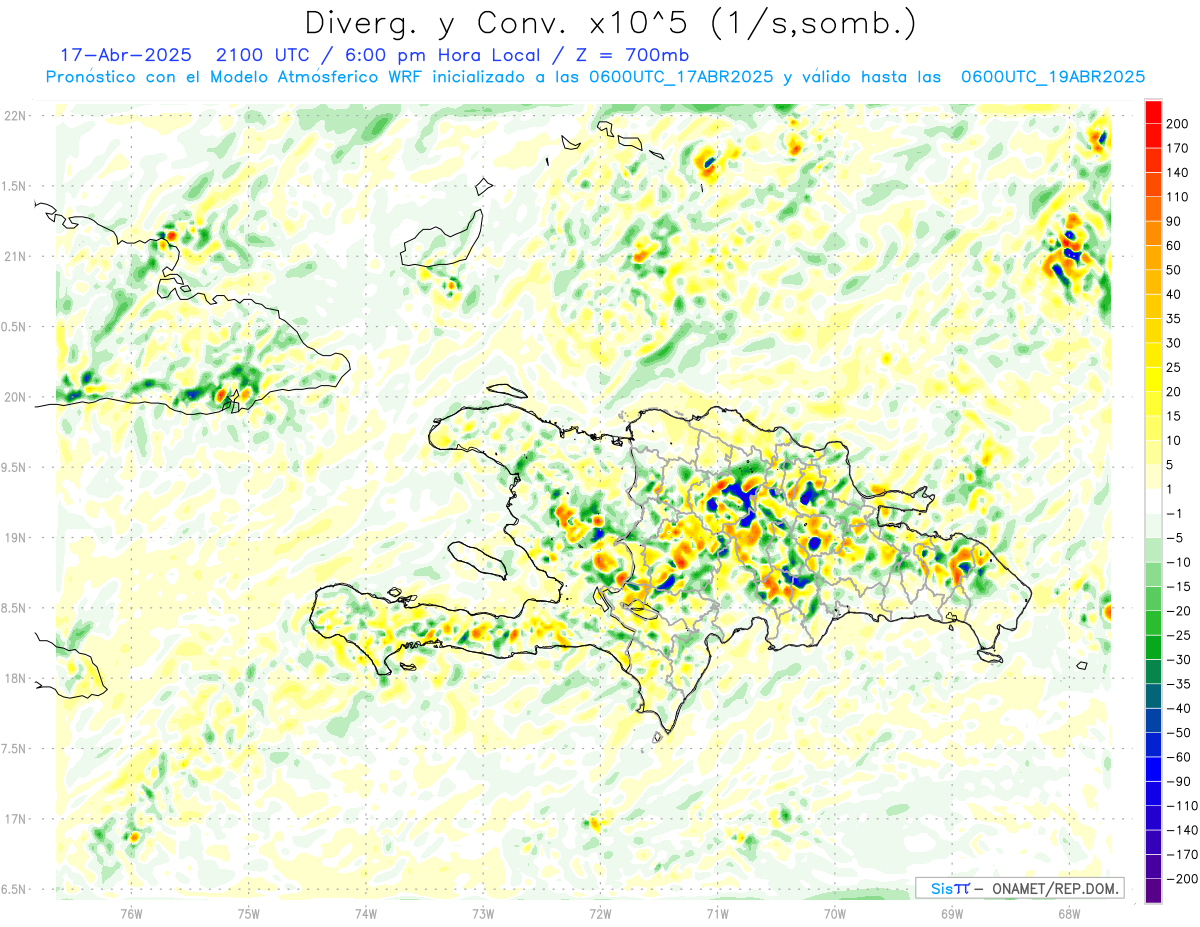Click the '72W' longitude axis label
The height and width of the screenshot is (927, 1200).
tap(600, 913)
